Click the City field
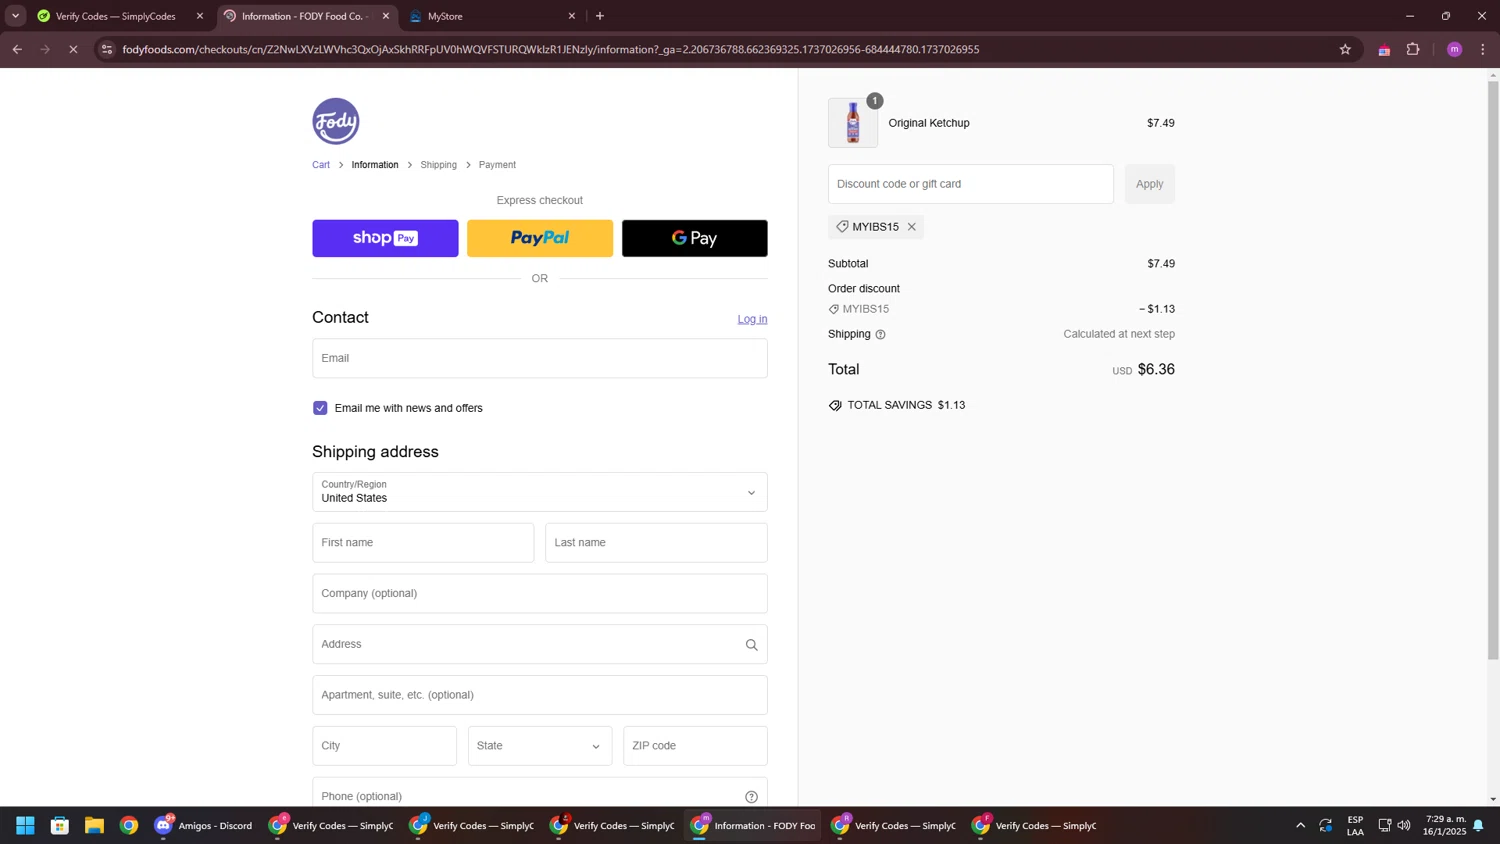This screenshot has width=1500, height=844. pos(384,746)
